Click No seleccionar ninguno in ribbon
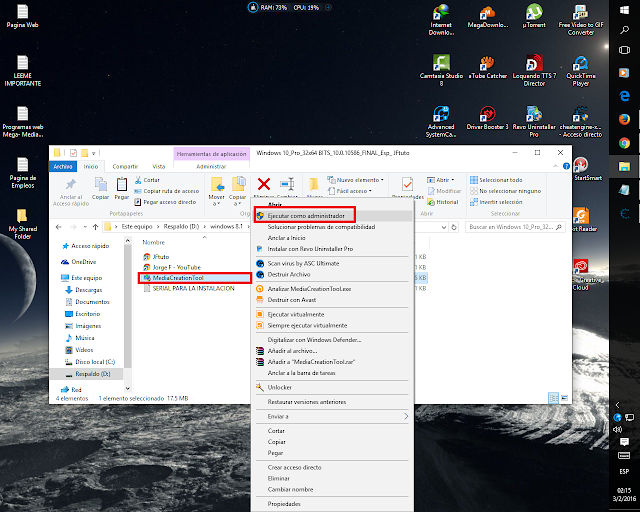This screenshot has width=640, height=512. pos(505,191)
